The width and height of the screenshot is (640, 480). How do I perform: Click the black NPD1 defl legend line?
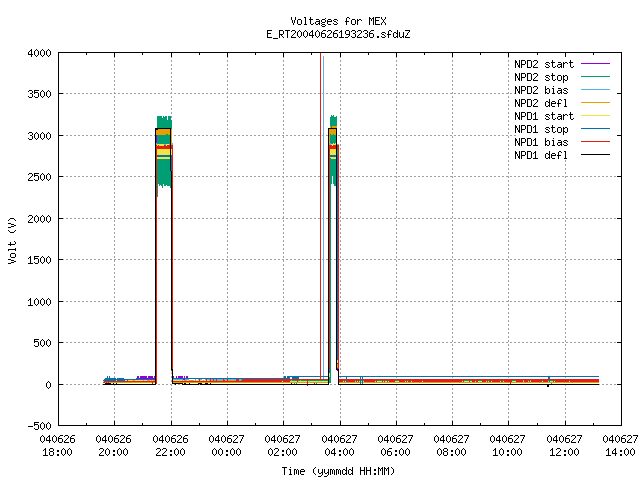[x=595, y=155]
